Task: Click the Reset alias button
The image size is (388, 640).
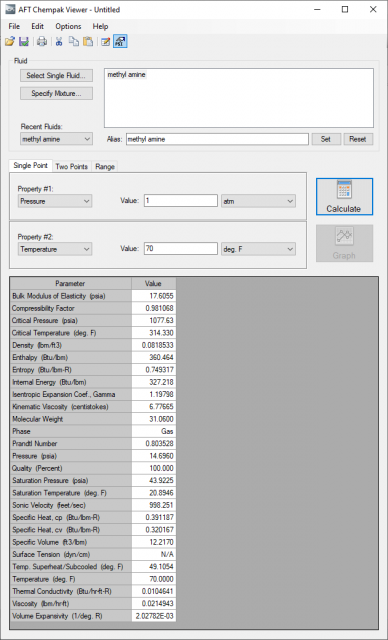Action: [357, 139]
